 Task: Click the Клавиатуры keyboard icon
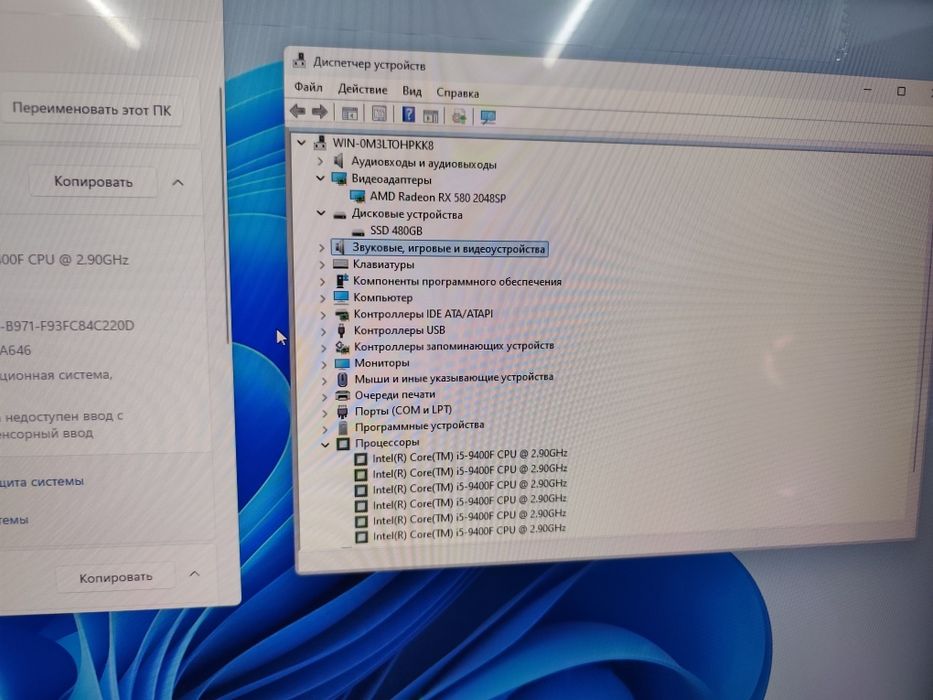click(x=340, y=264)
